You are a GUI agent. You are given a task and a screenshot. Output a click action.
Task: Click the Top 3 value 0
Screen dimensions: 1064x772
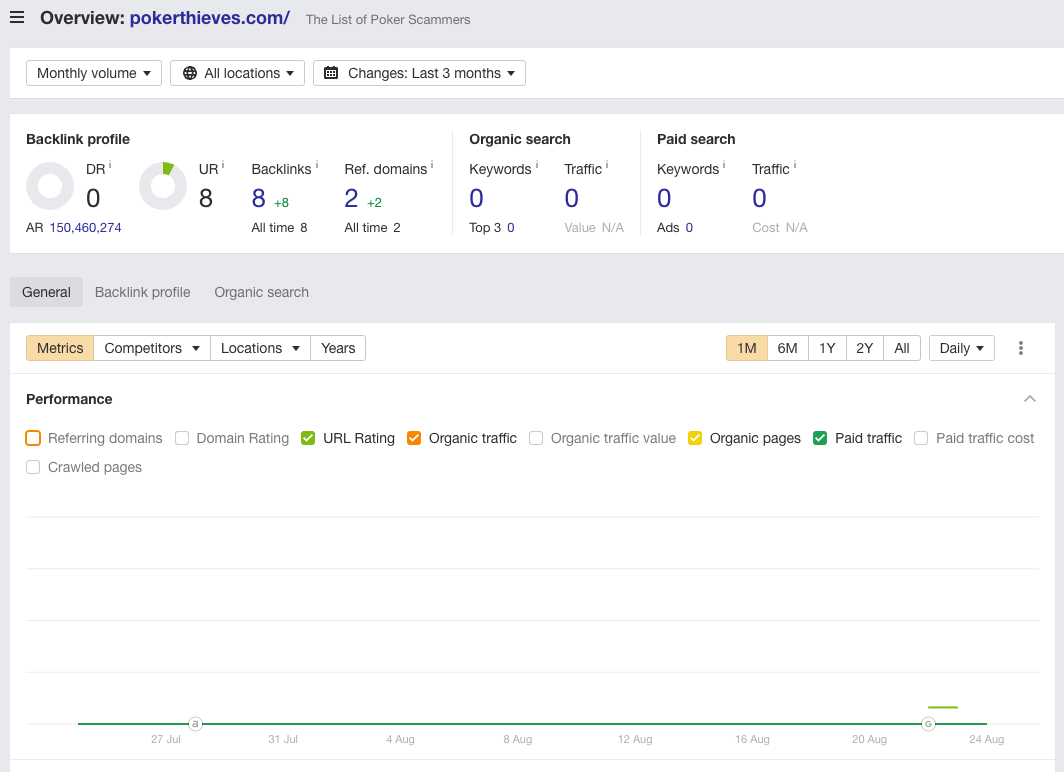point(511,228)
